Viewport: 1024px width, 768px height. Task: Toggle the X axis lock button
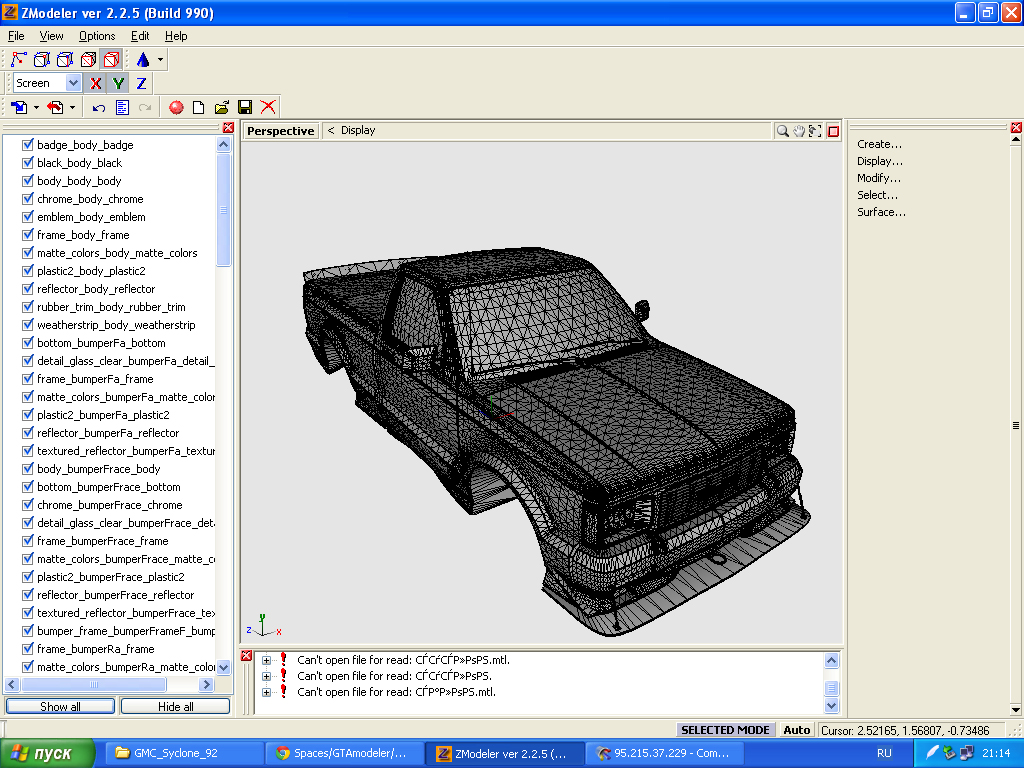[96, 84]
